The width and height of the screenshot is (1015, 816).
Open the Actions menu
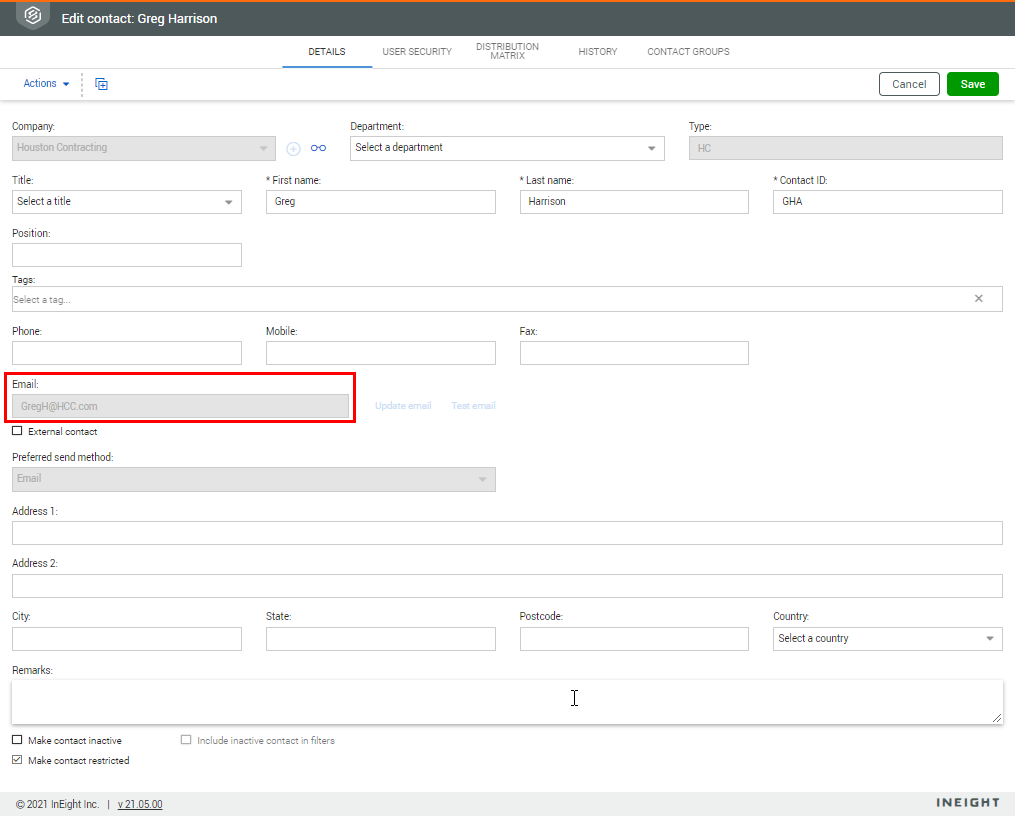[46, 84]
